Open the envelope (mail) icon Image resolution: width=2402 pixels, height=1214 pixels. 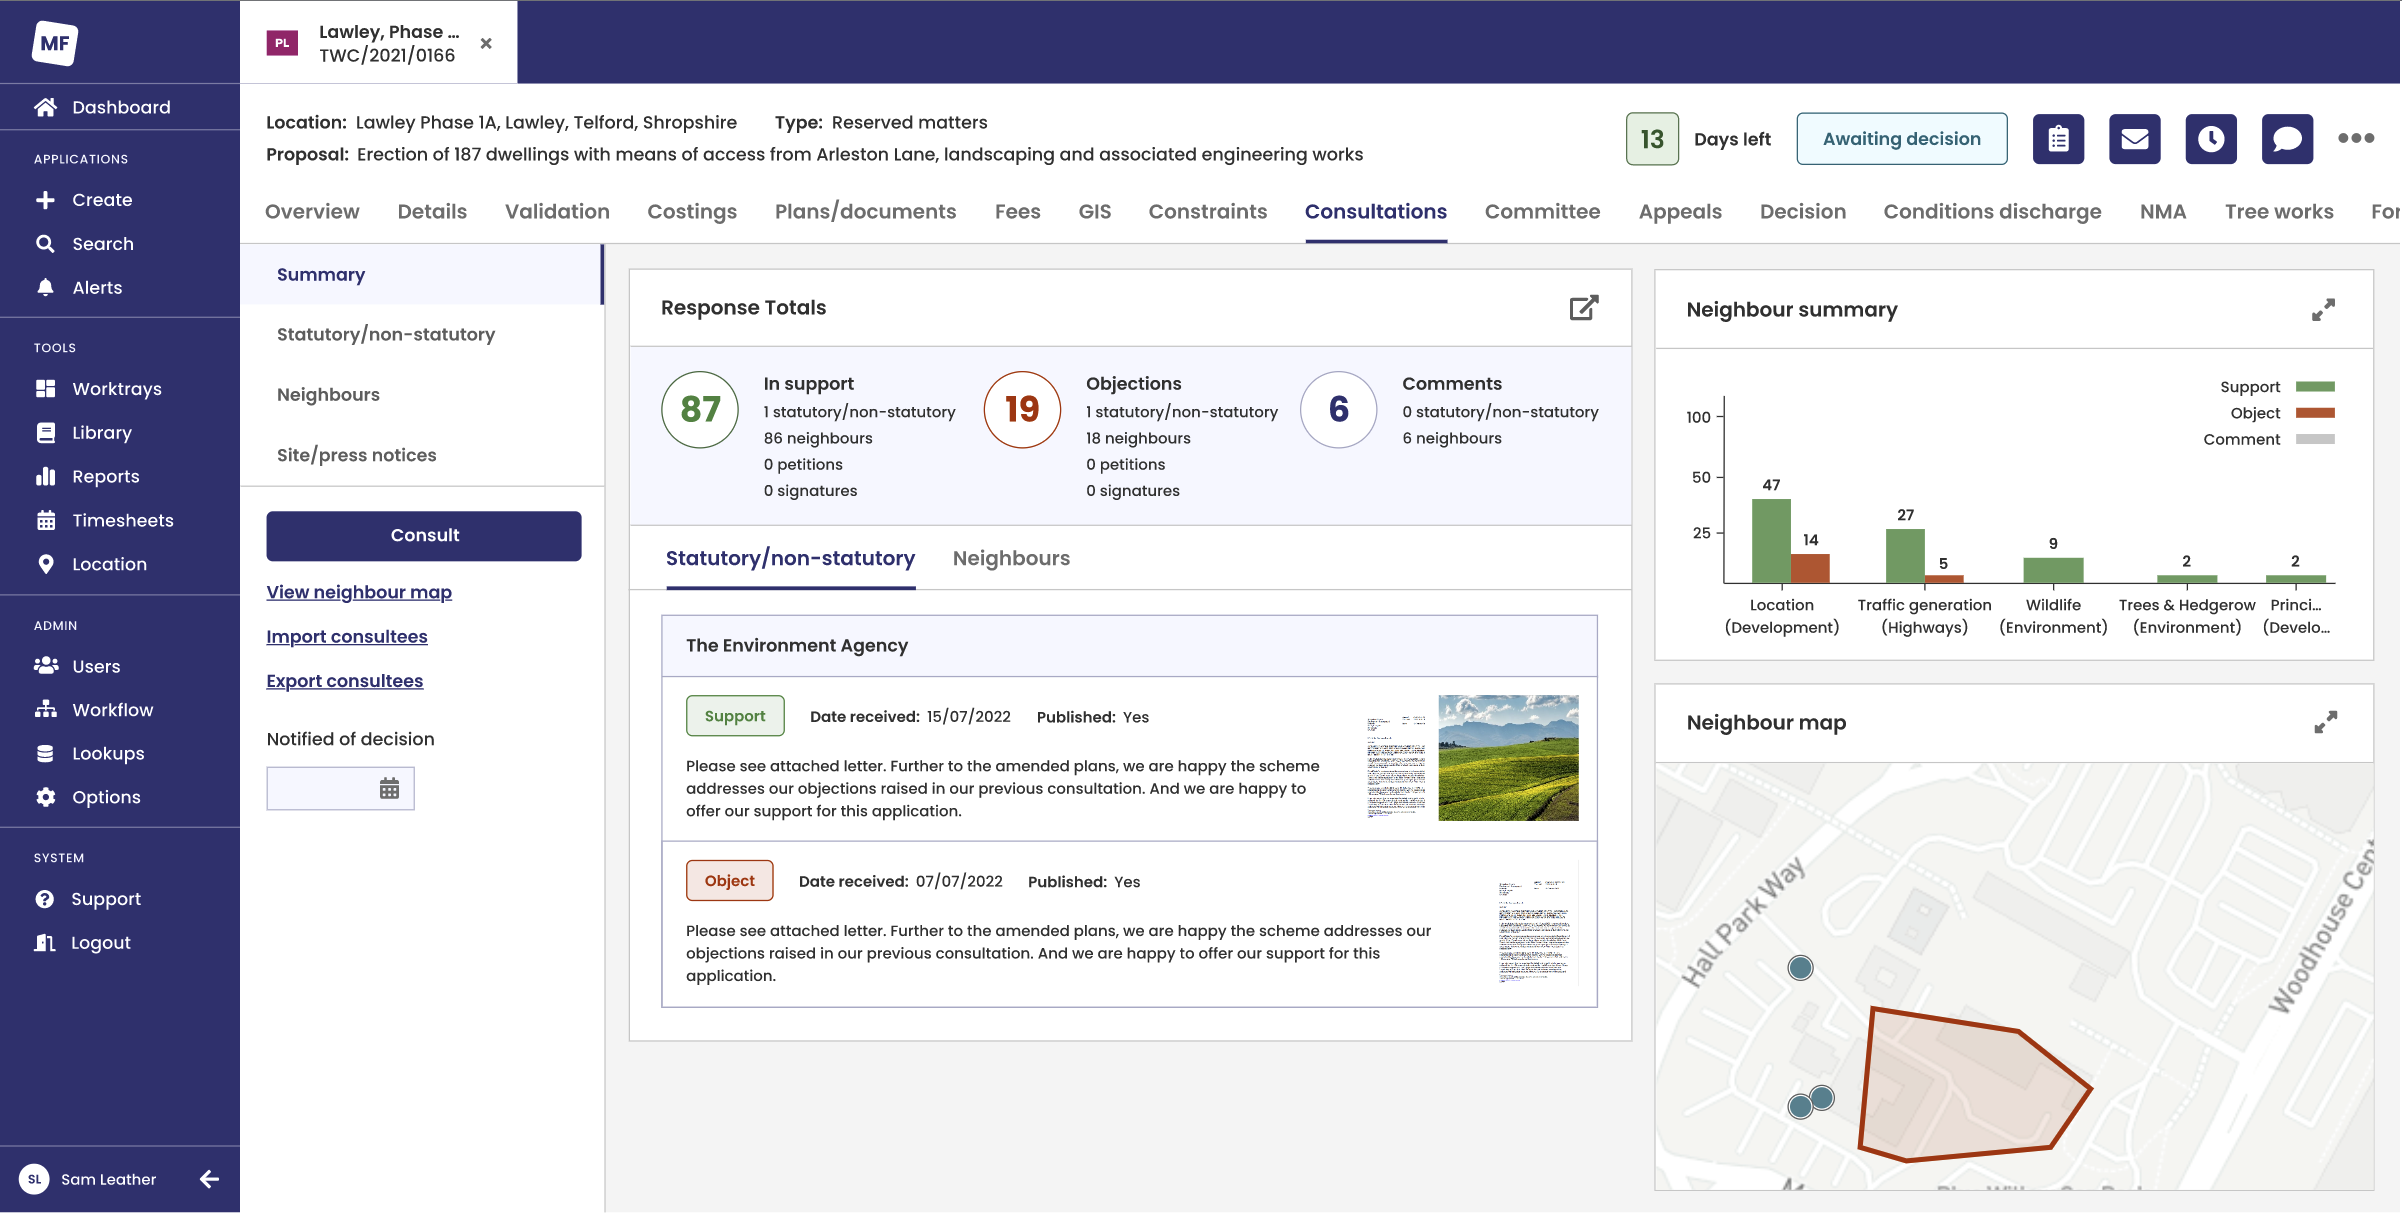coord(2135,139)
